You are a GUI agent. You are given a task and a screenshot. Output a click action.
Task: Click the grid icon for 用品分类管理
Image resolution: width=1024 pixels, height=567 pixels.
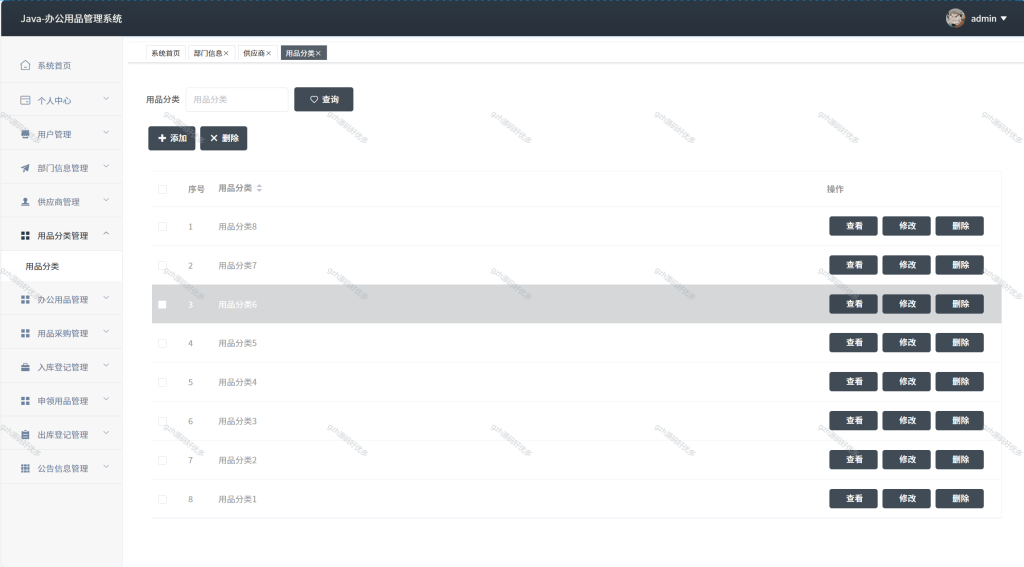pyautogui.click(x=25, y=235)
